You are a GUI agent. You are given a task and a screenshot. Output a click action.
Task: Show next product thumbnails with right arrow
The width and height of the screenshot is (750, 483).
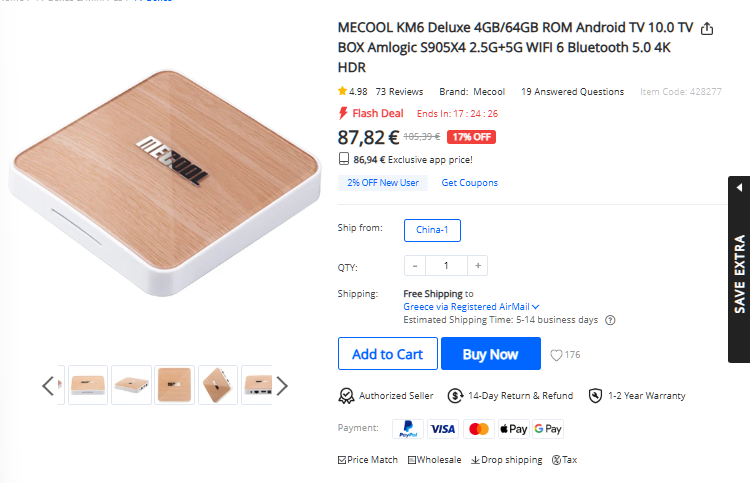click(282, 385)
